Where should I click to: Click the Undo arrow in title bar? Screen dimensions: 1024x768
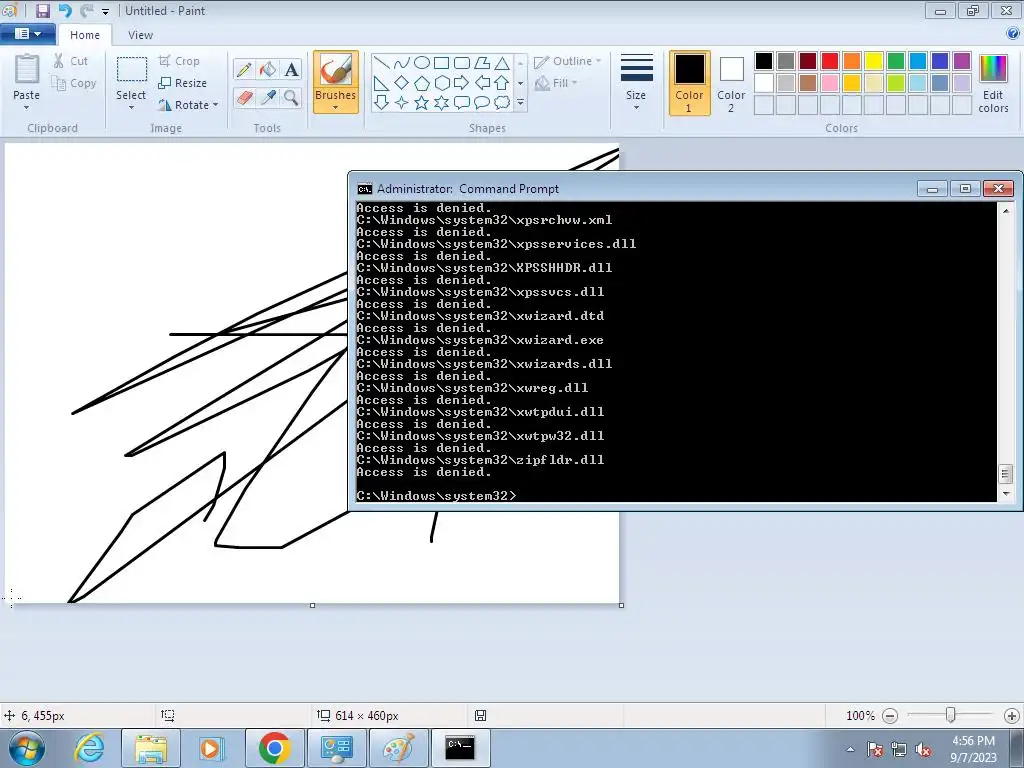[65, 10]
